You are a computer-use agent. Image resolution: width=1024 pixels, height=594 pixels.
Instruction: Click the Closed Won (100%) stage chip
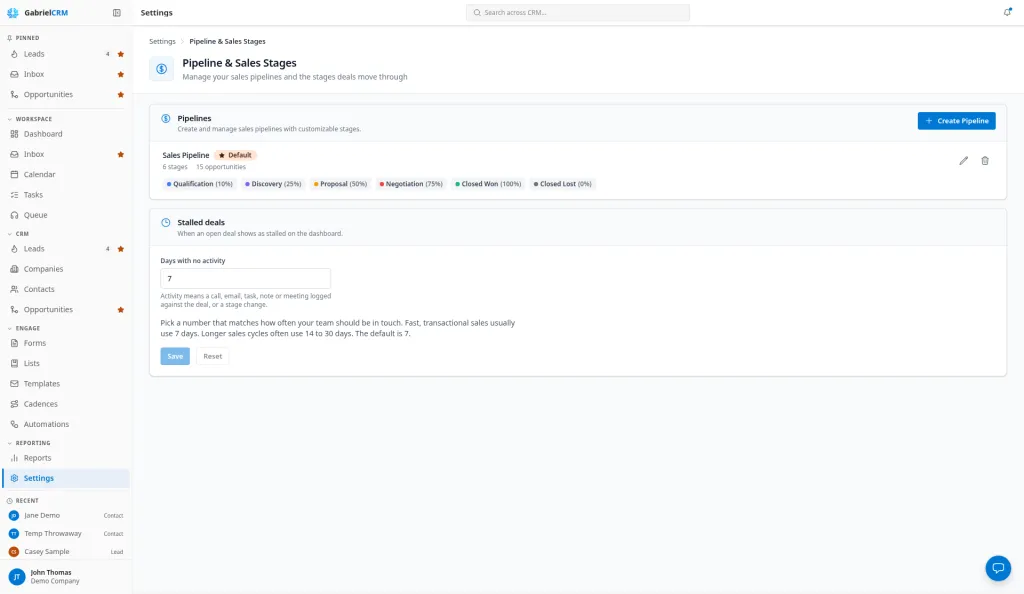click(x=488, y=184)
